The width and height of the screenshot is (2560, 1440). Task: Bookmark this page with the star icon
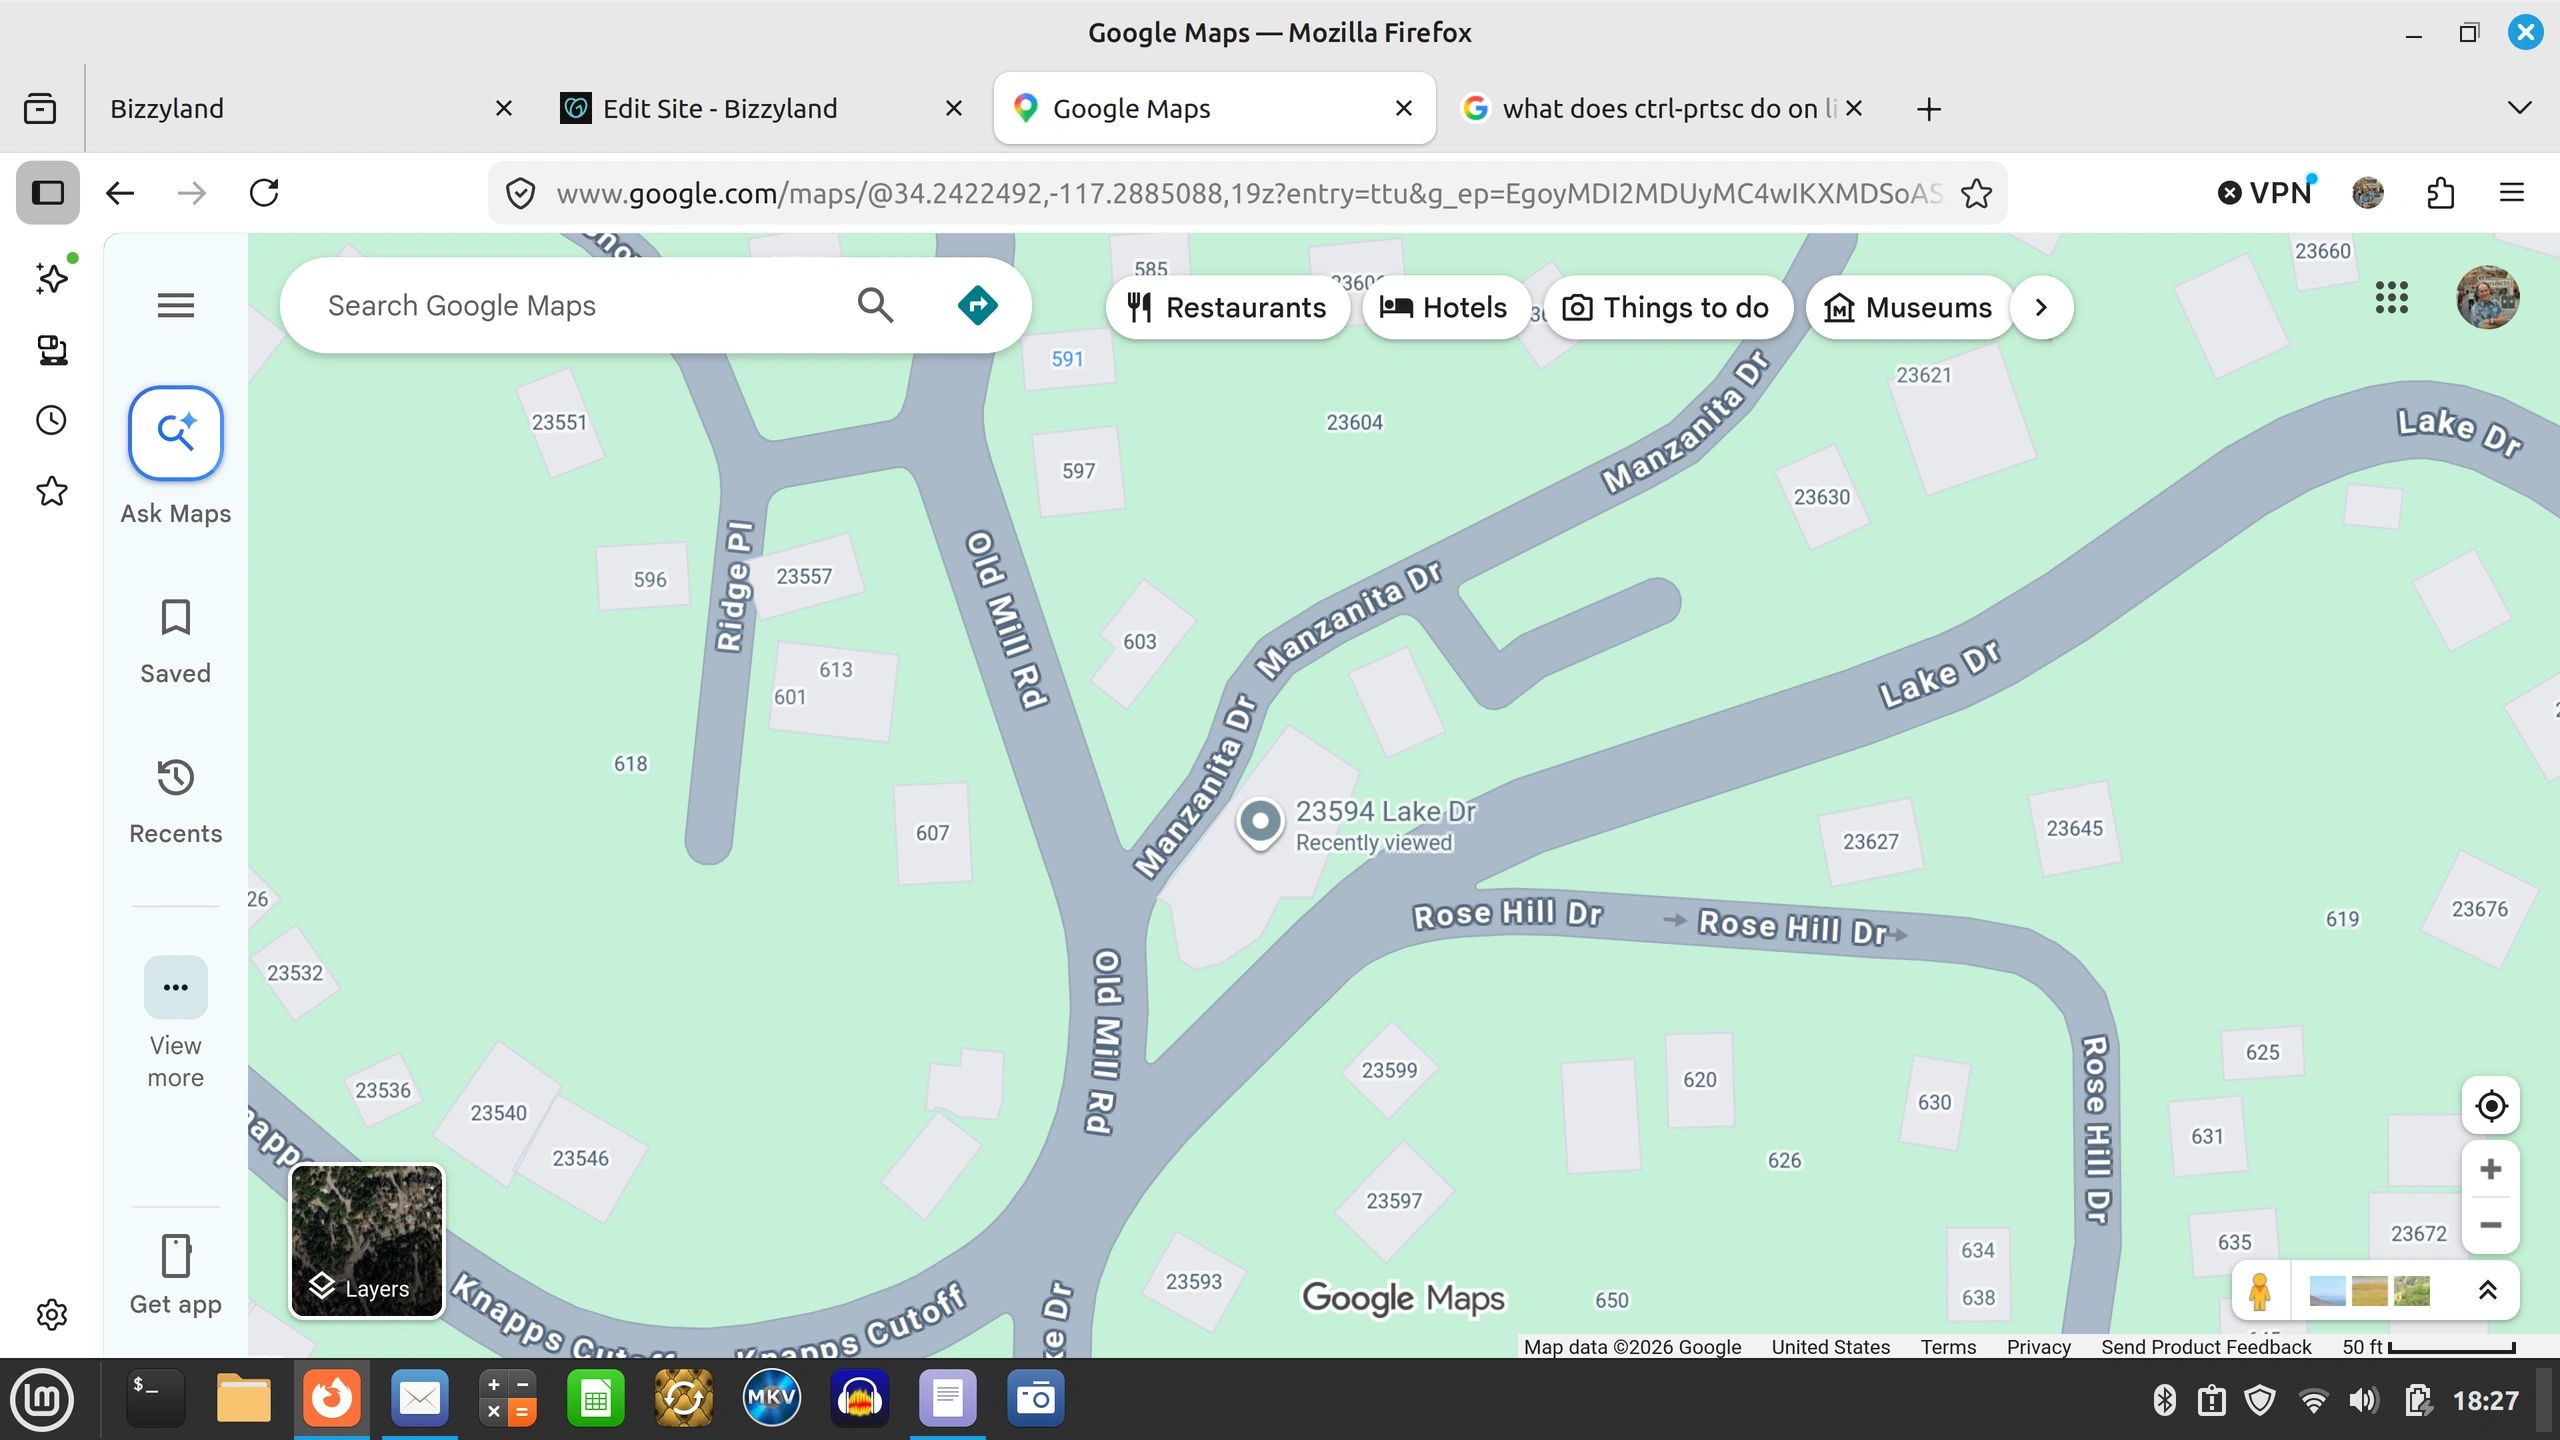(x=1976, y=193)
